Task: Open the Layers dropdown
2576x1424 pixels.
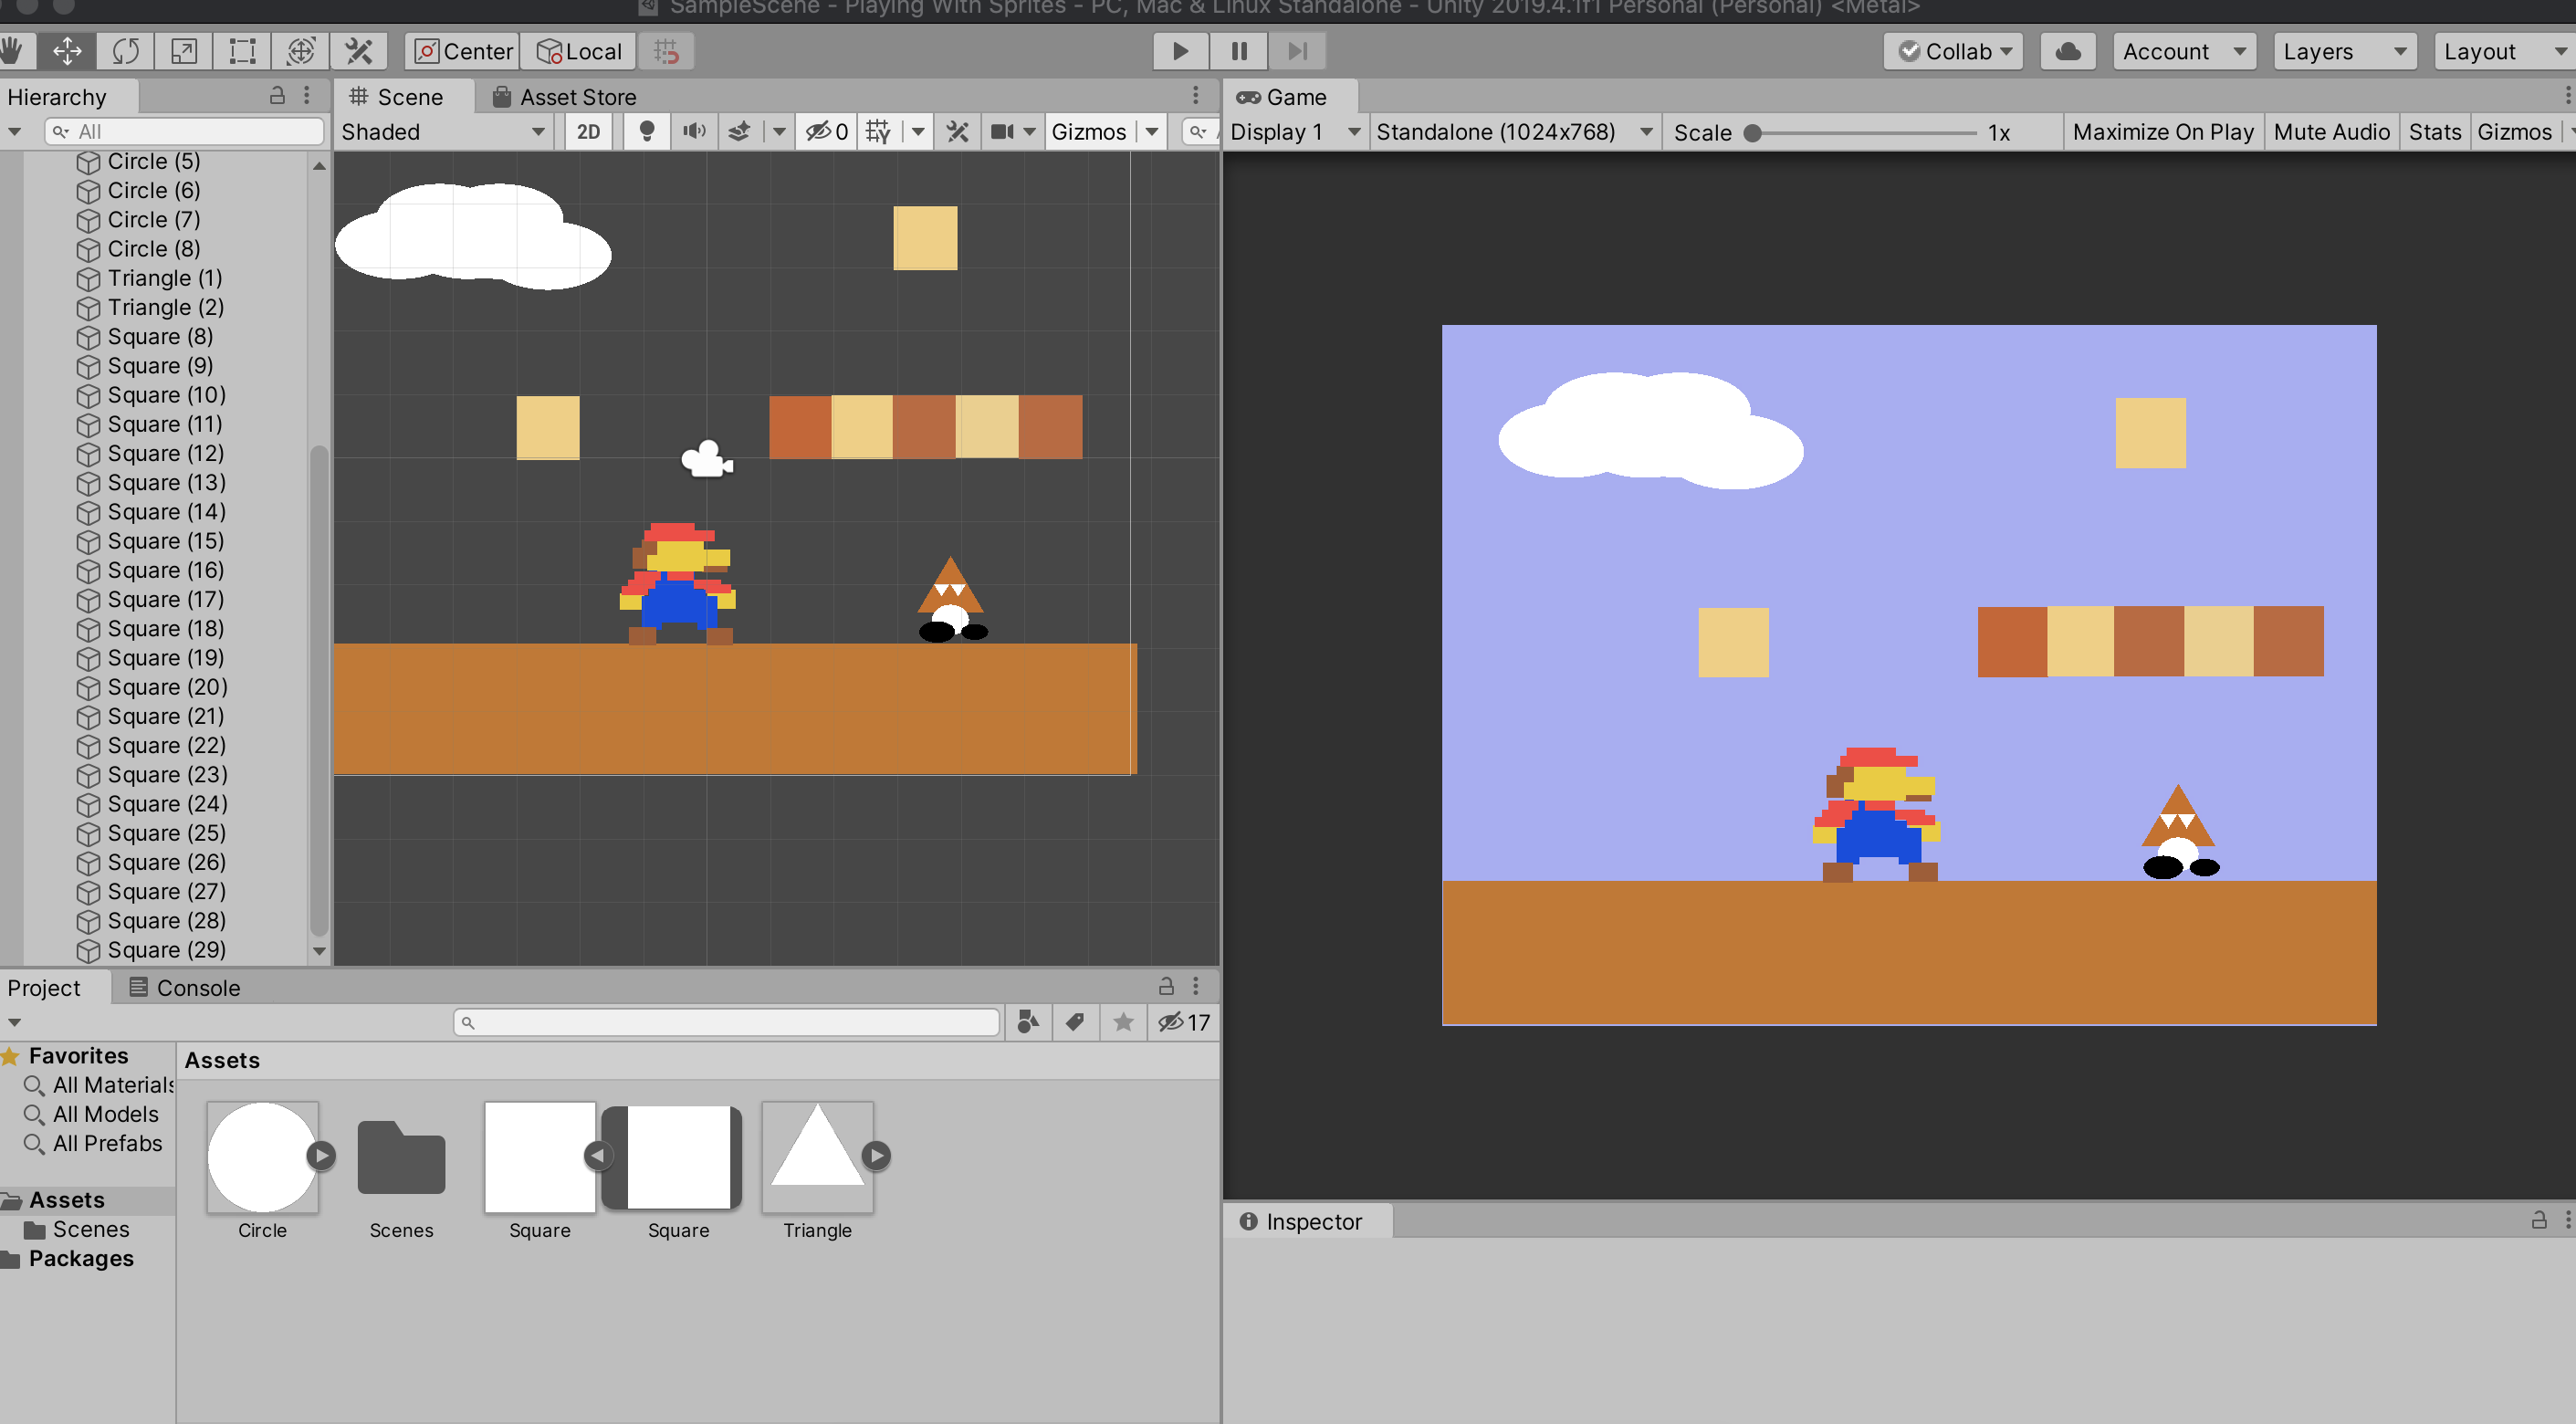Action: (2344, 51)
